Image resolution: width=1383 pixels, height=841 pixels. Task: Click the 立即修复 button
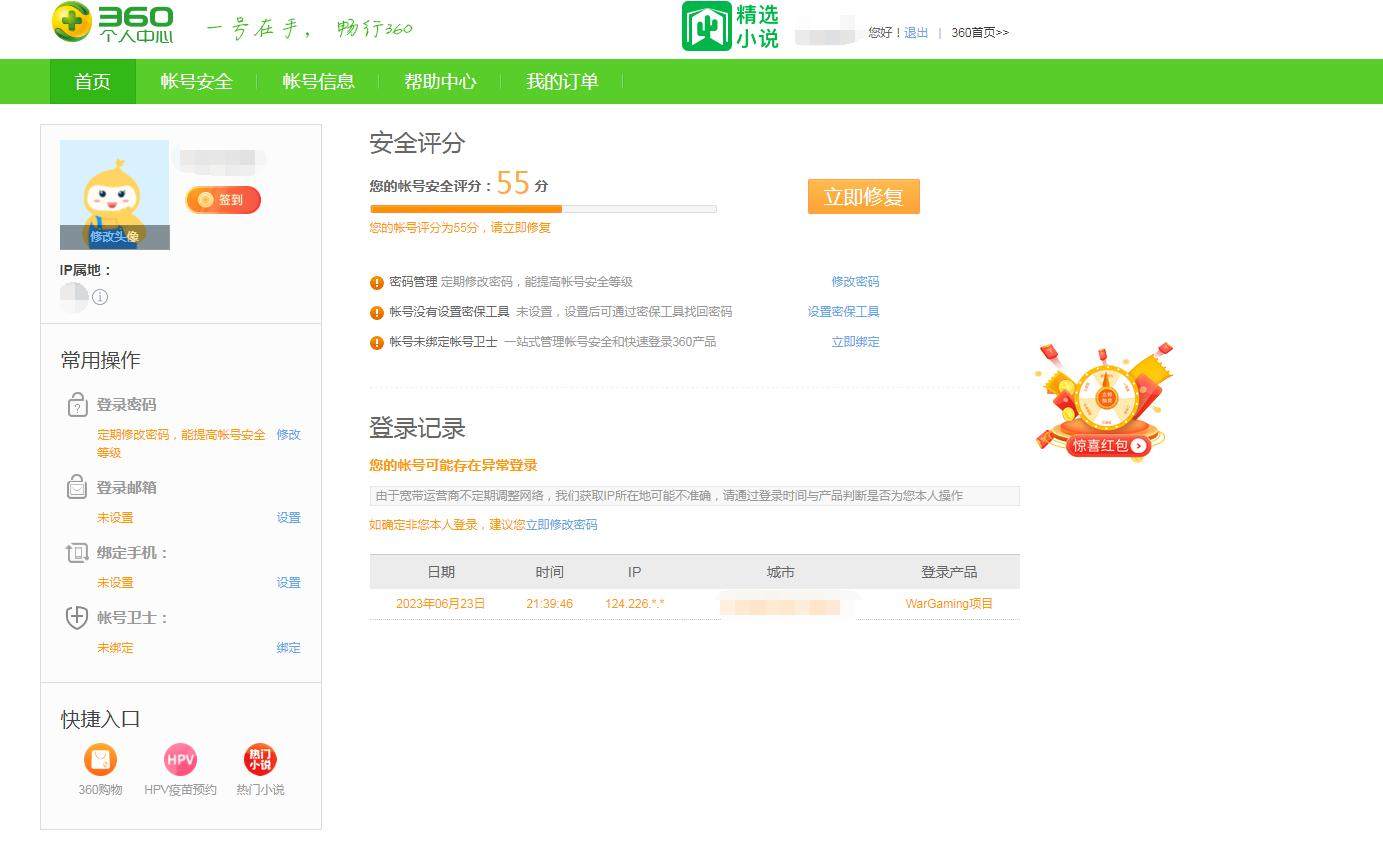(862, 196)
